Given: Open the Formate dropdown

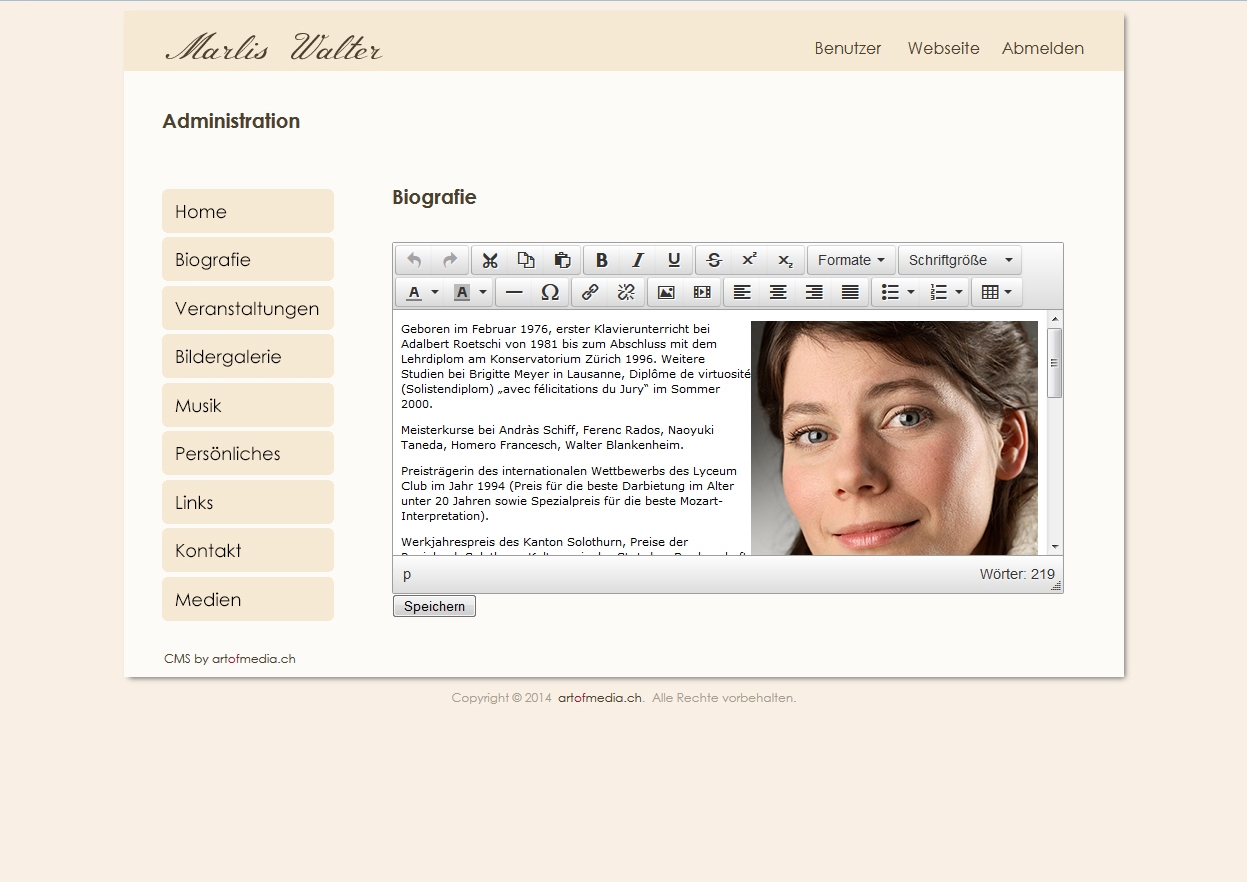Looking at the screenshot, I should click(851, 261).
